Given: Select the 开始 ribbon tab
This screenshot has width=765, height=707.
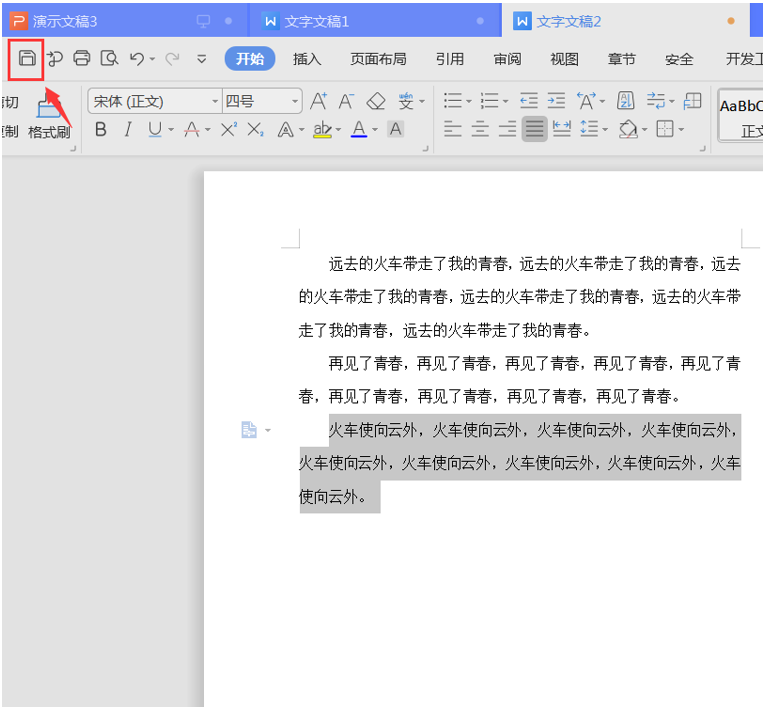Looking at the screenshot, I should pyautogui.click(x=250, y=59).
